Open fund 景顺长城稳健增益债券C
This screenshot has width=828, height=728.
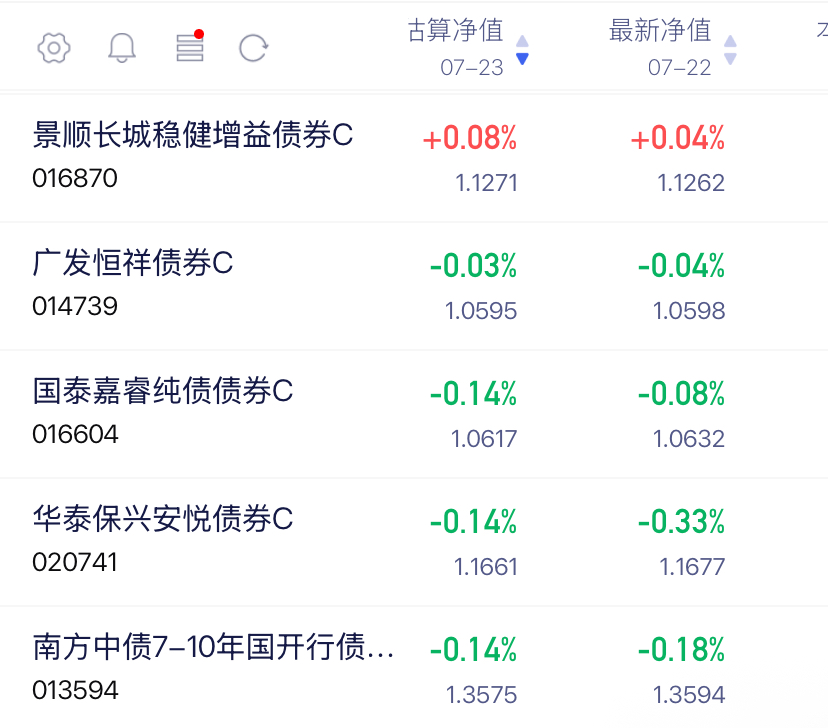[x=193, y=135]
